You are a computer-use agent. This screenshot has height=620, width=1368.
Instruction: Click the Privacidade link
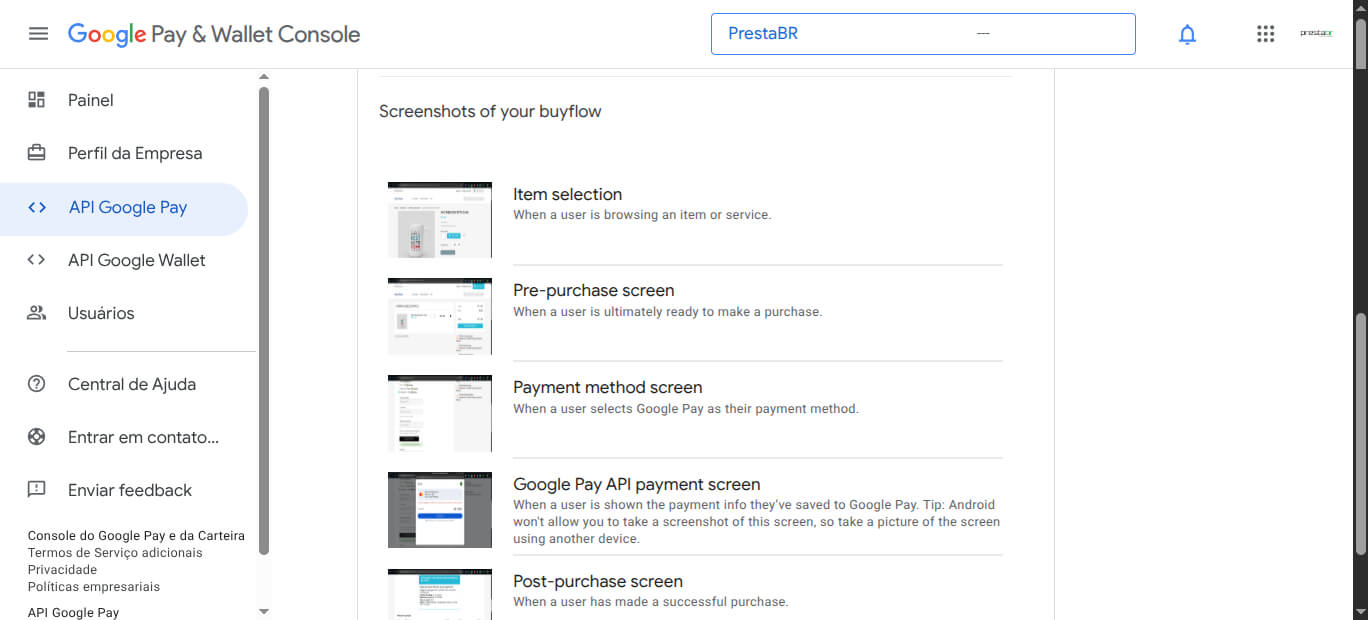click(62, 569)
